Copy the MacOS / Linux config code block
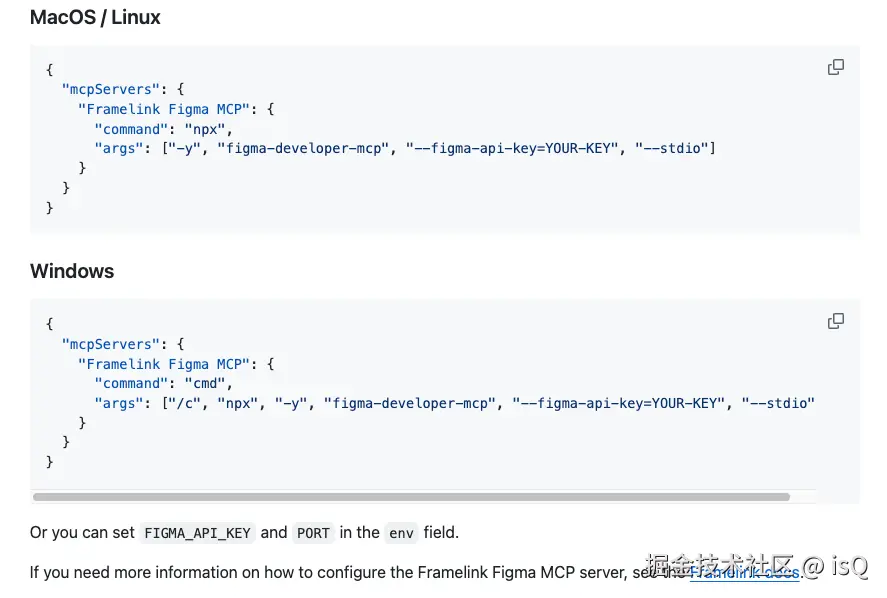 pyautogui.click(x=836, y=67)
